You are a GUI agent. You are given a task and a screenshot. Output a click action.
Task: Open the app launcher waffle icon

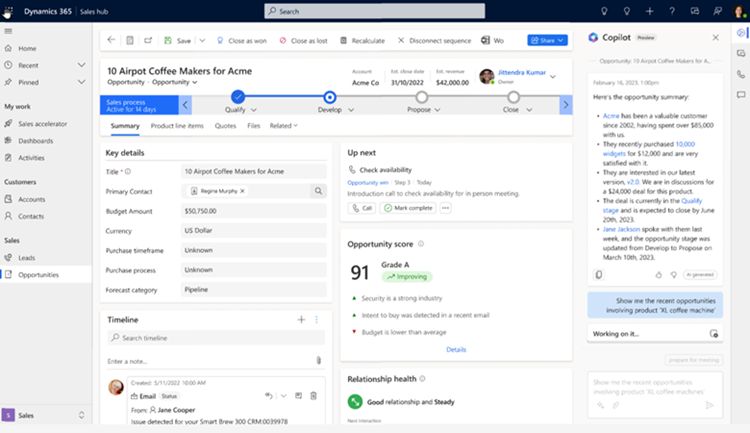tap(8, 11)
